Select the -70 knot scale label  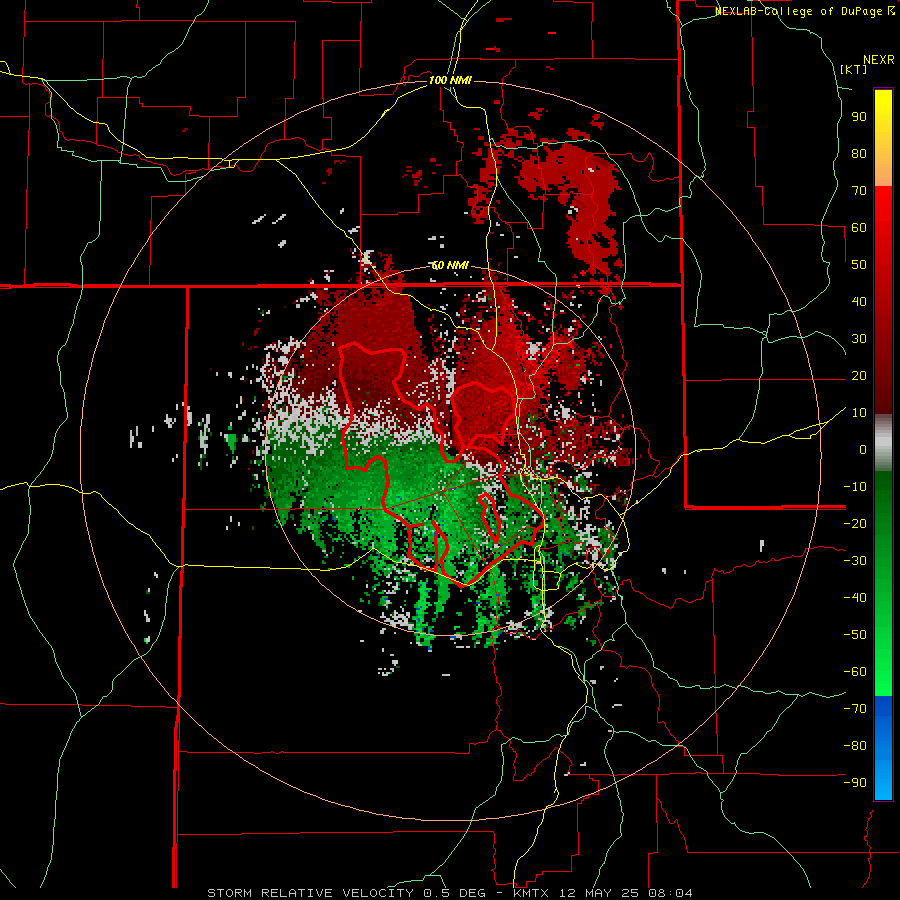(855, 709)
